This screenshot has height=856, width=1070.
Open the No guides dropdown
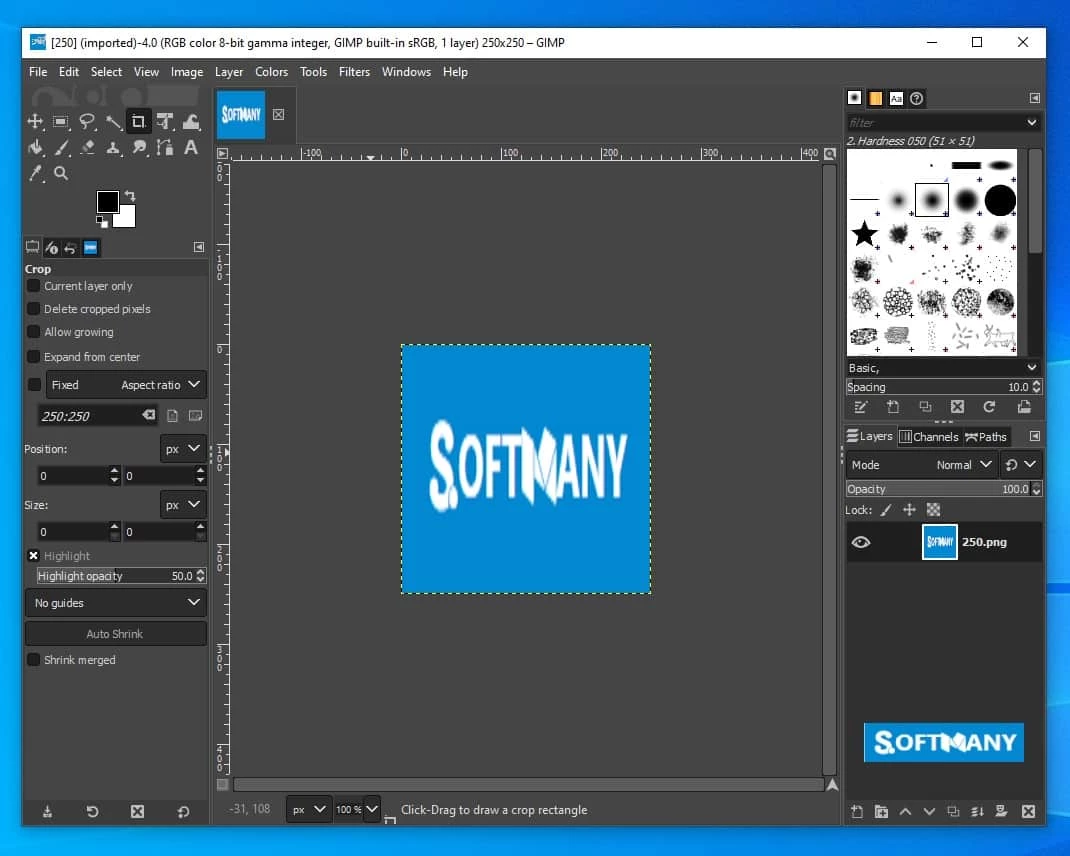(115, 603)
